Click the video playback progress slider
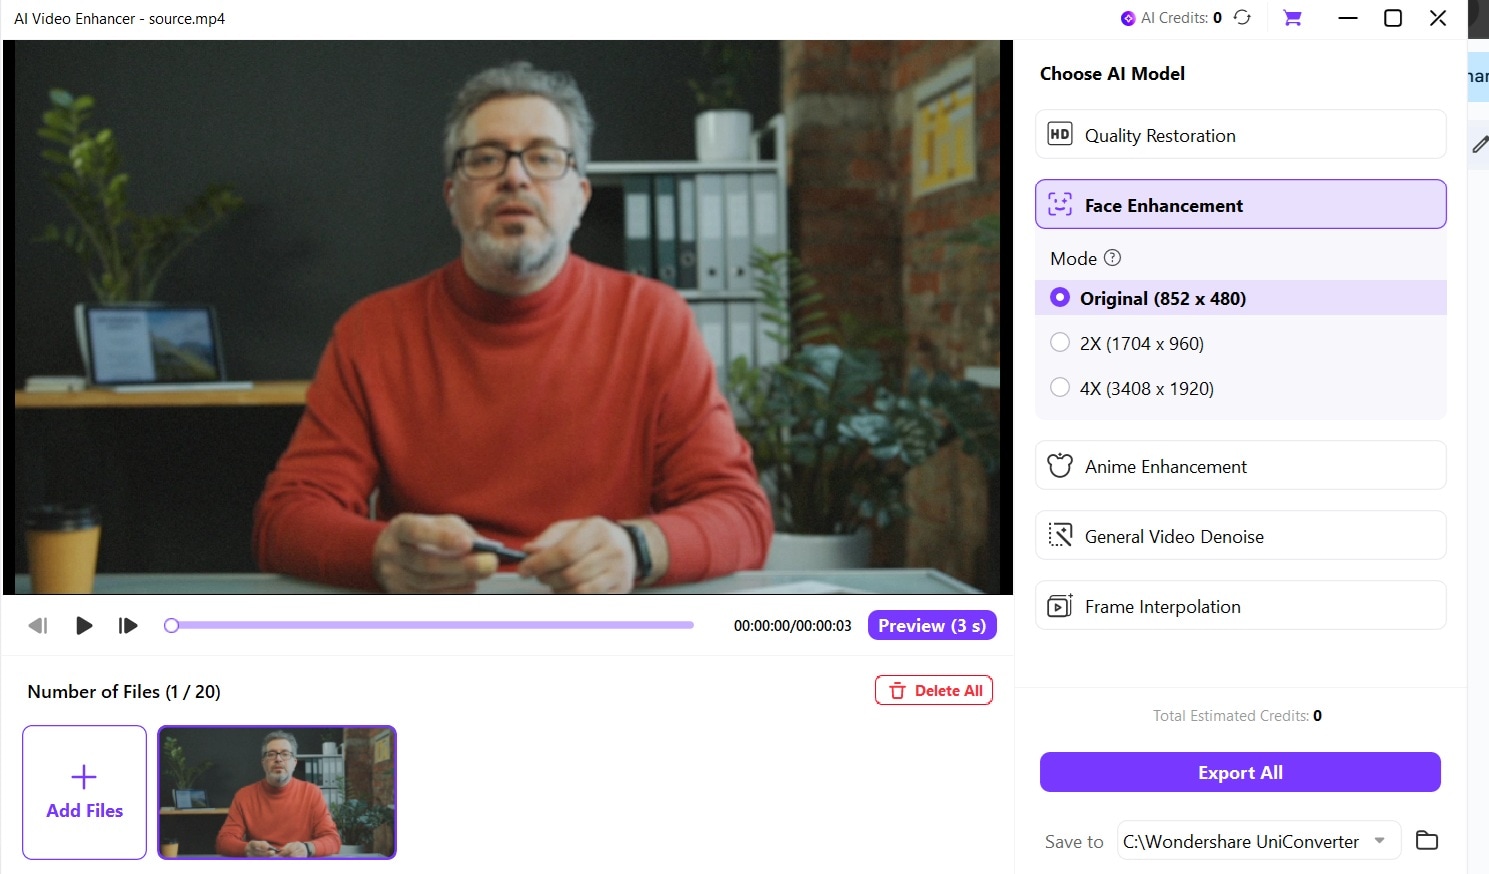This screenshot has height=874, width=1489. point(432,625)
